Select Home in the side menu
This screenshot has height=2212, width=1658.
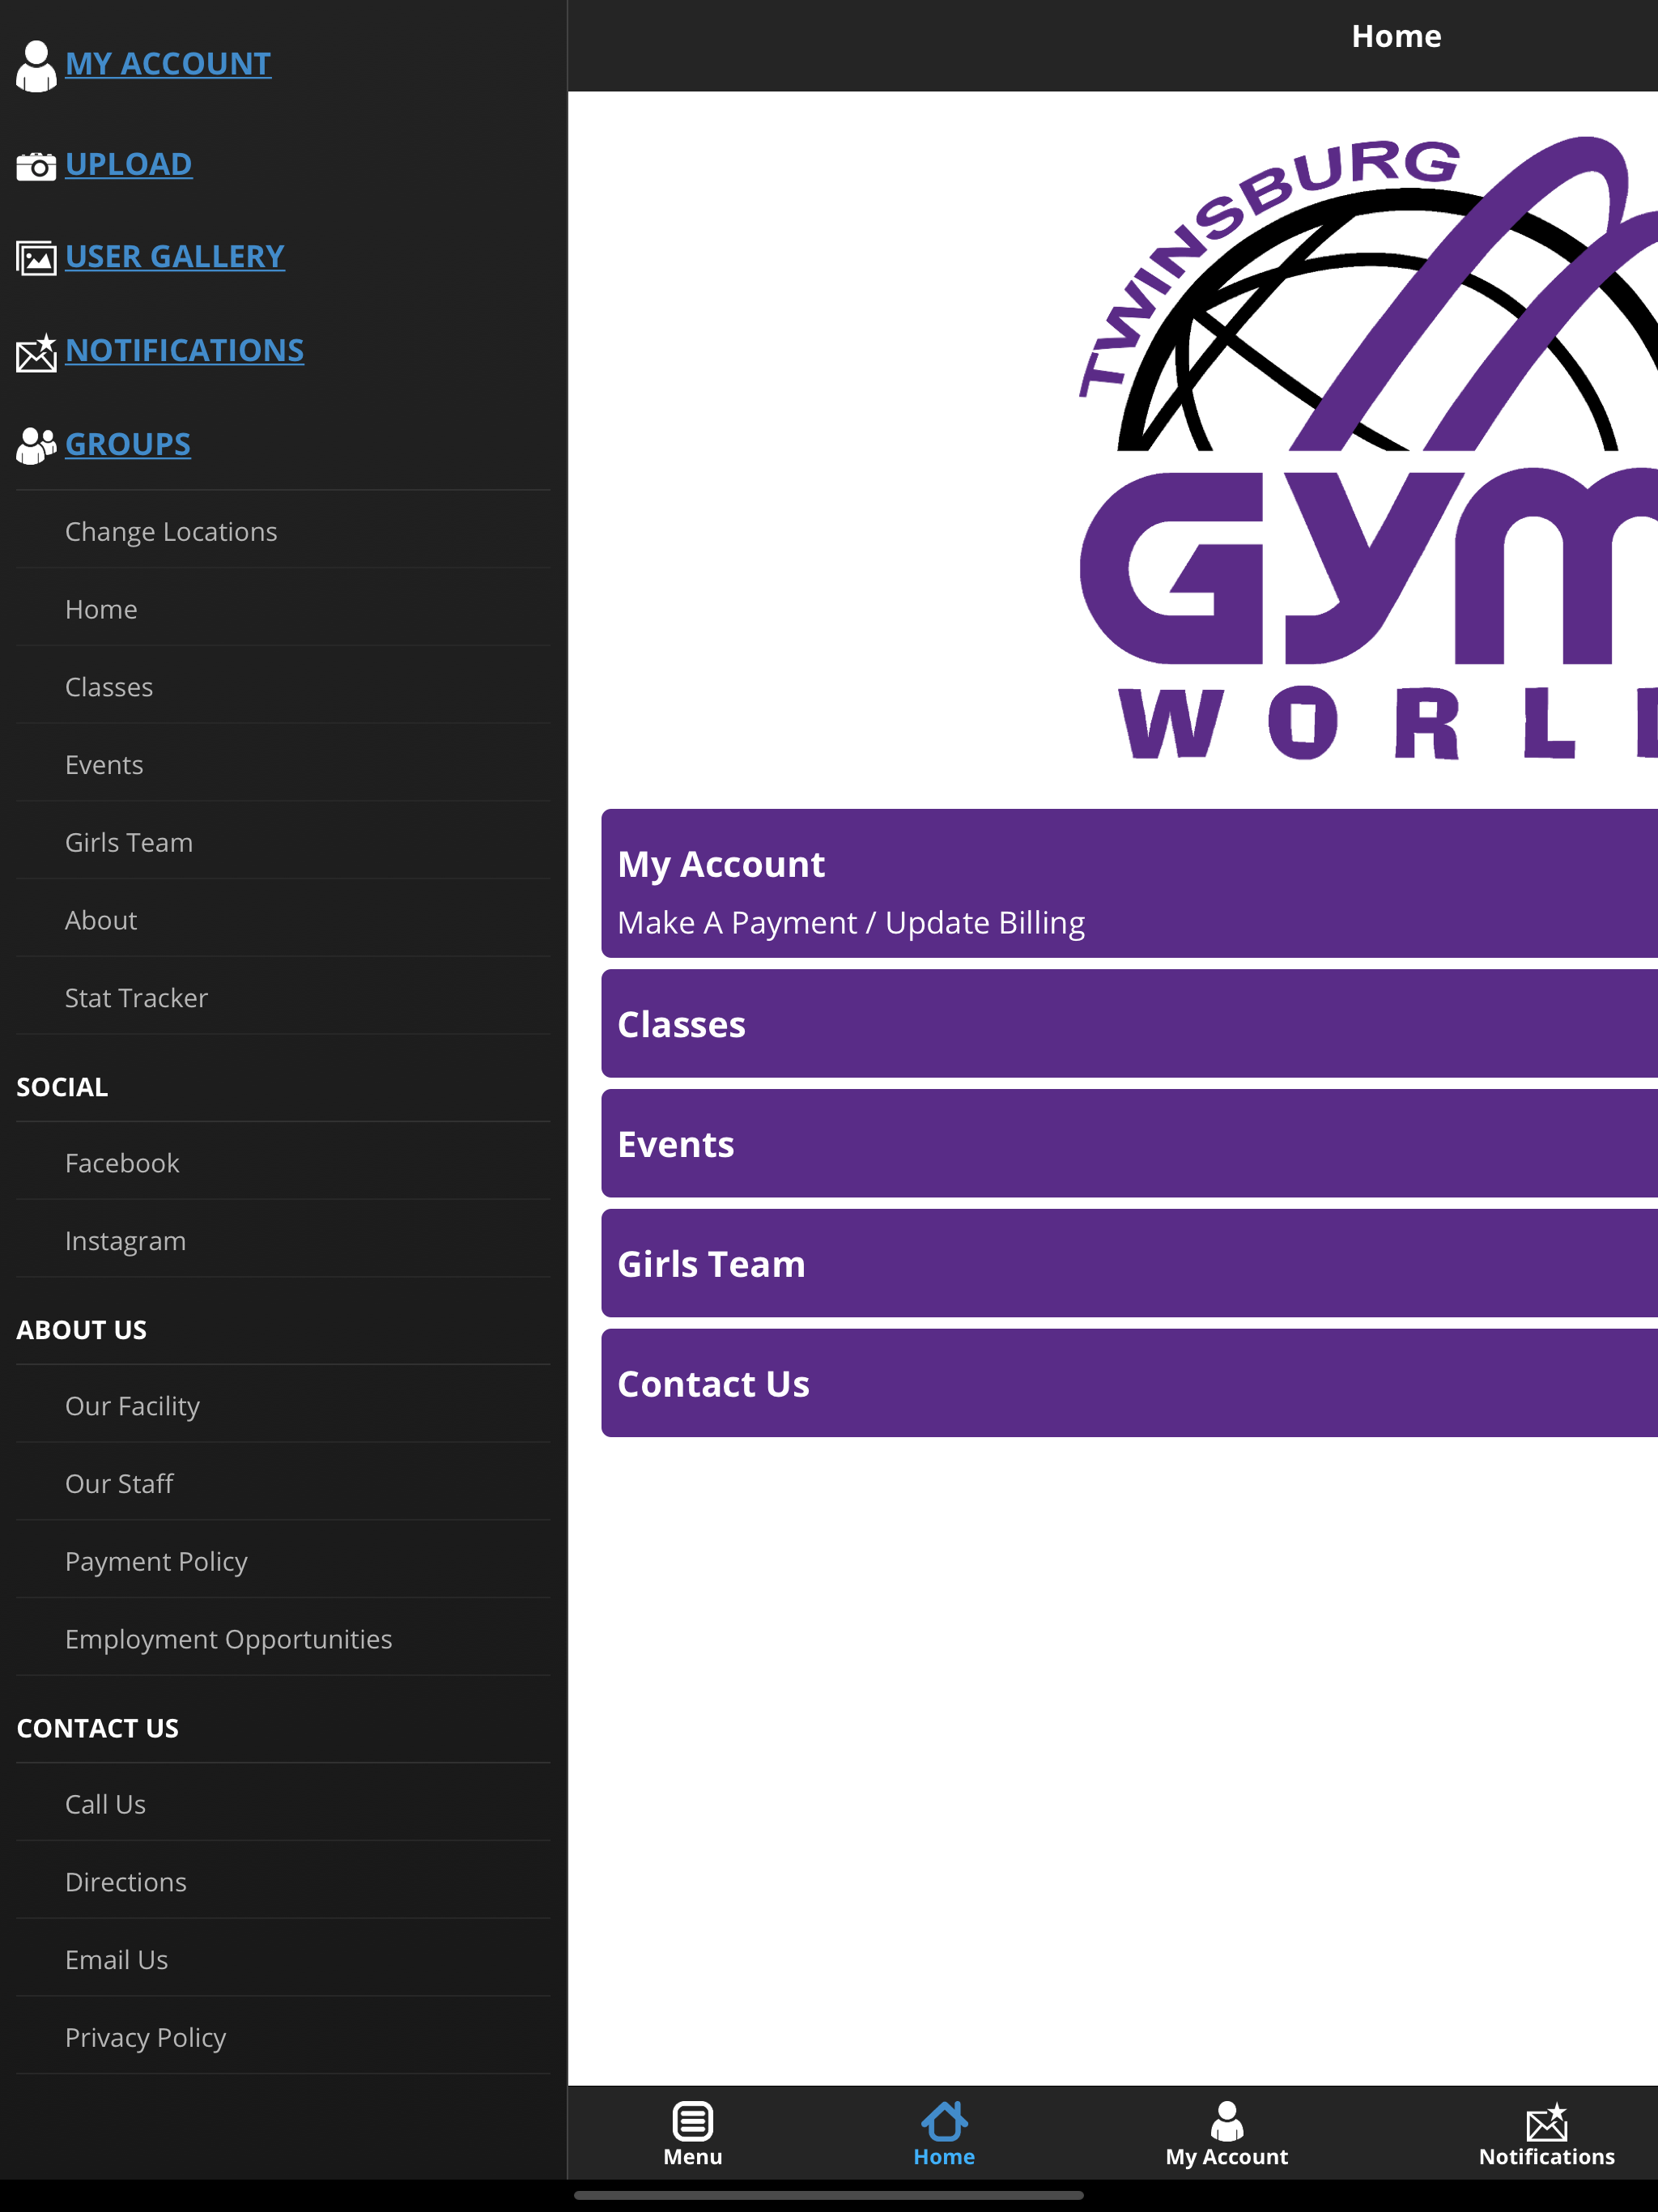(x=283, y=609)
